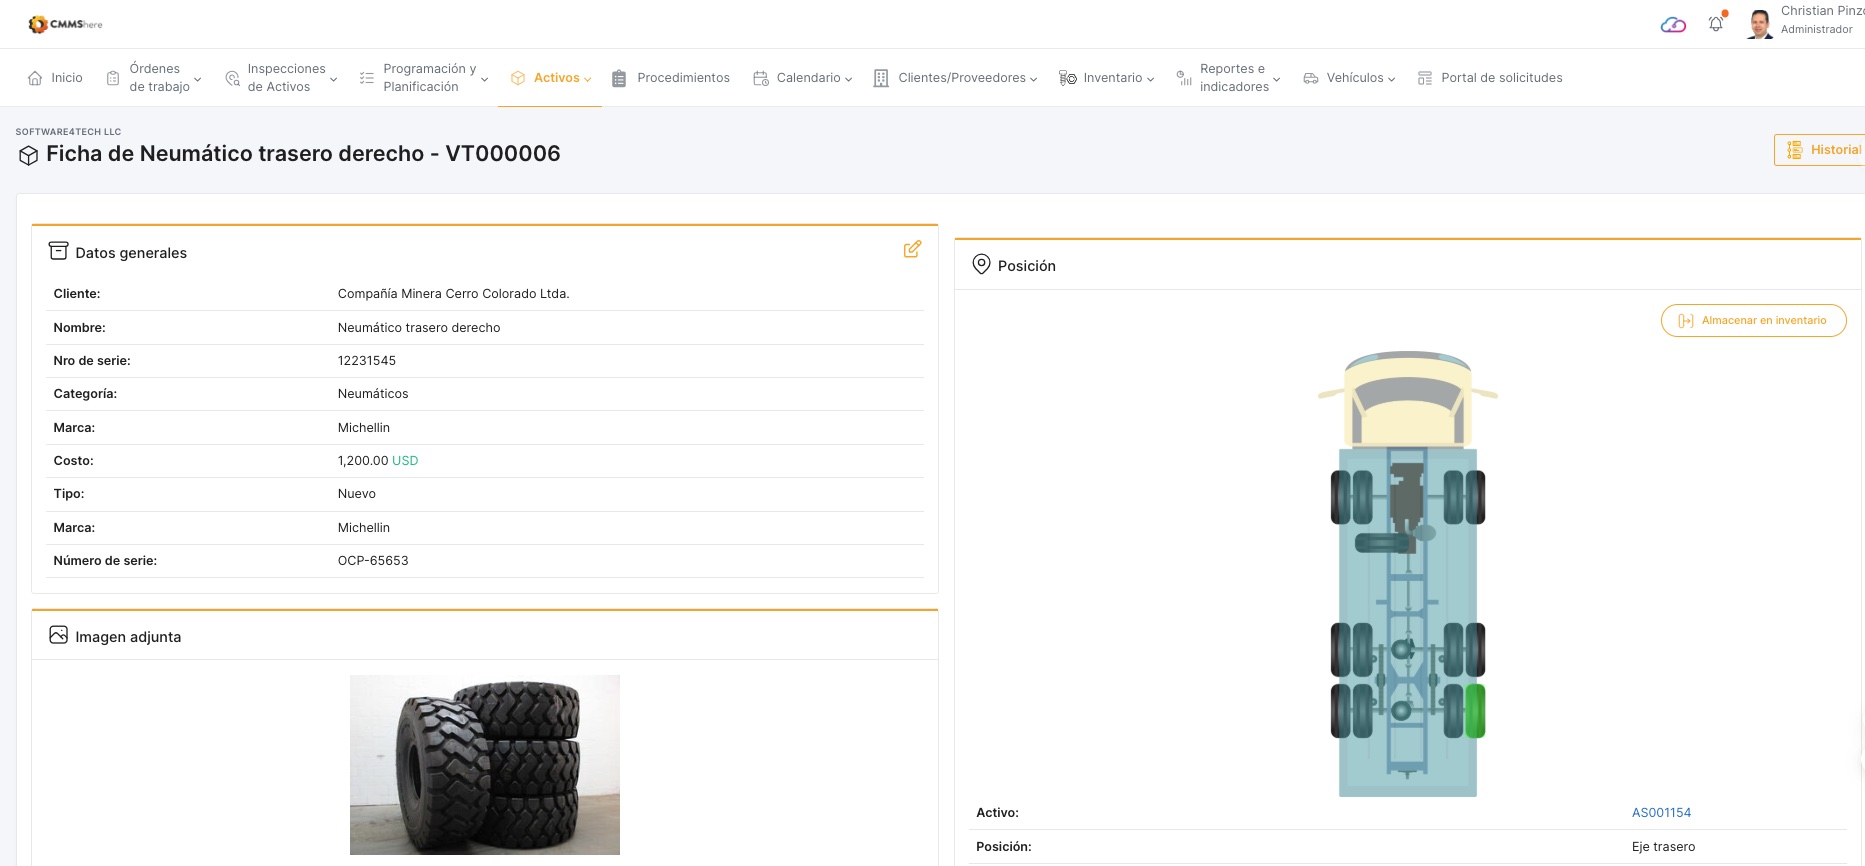Expand the Inventario dropdown

pos(1107,78)
